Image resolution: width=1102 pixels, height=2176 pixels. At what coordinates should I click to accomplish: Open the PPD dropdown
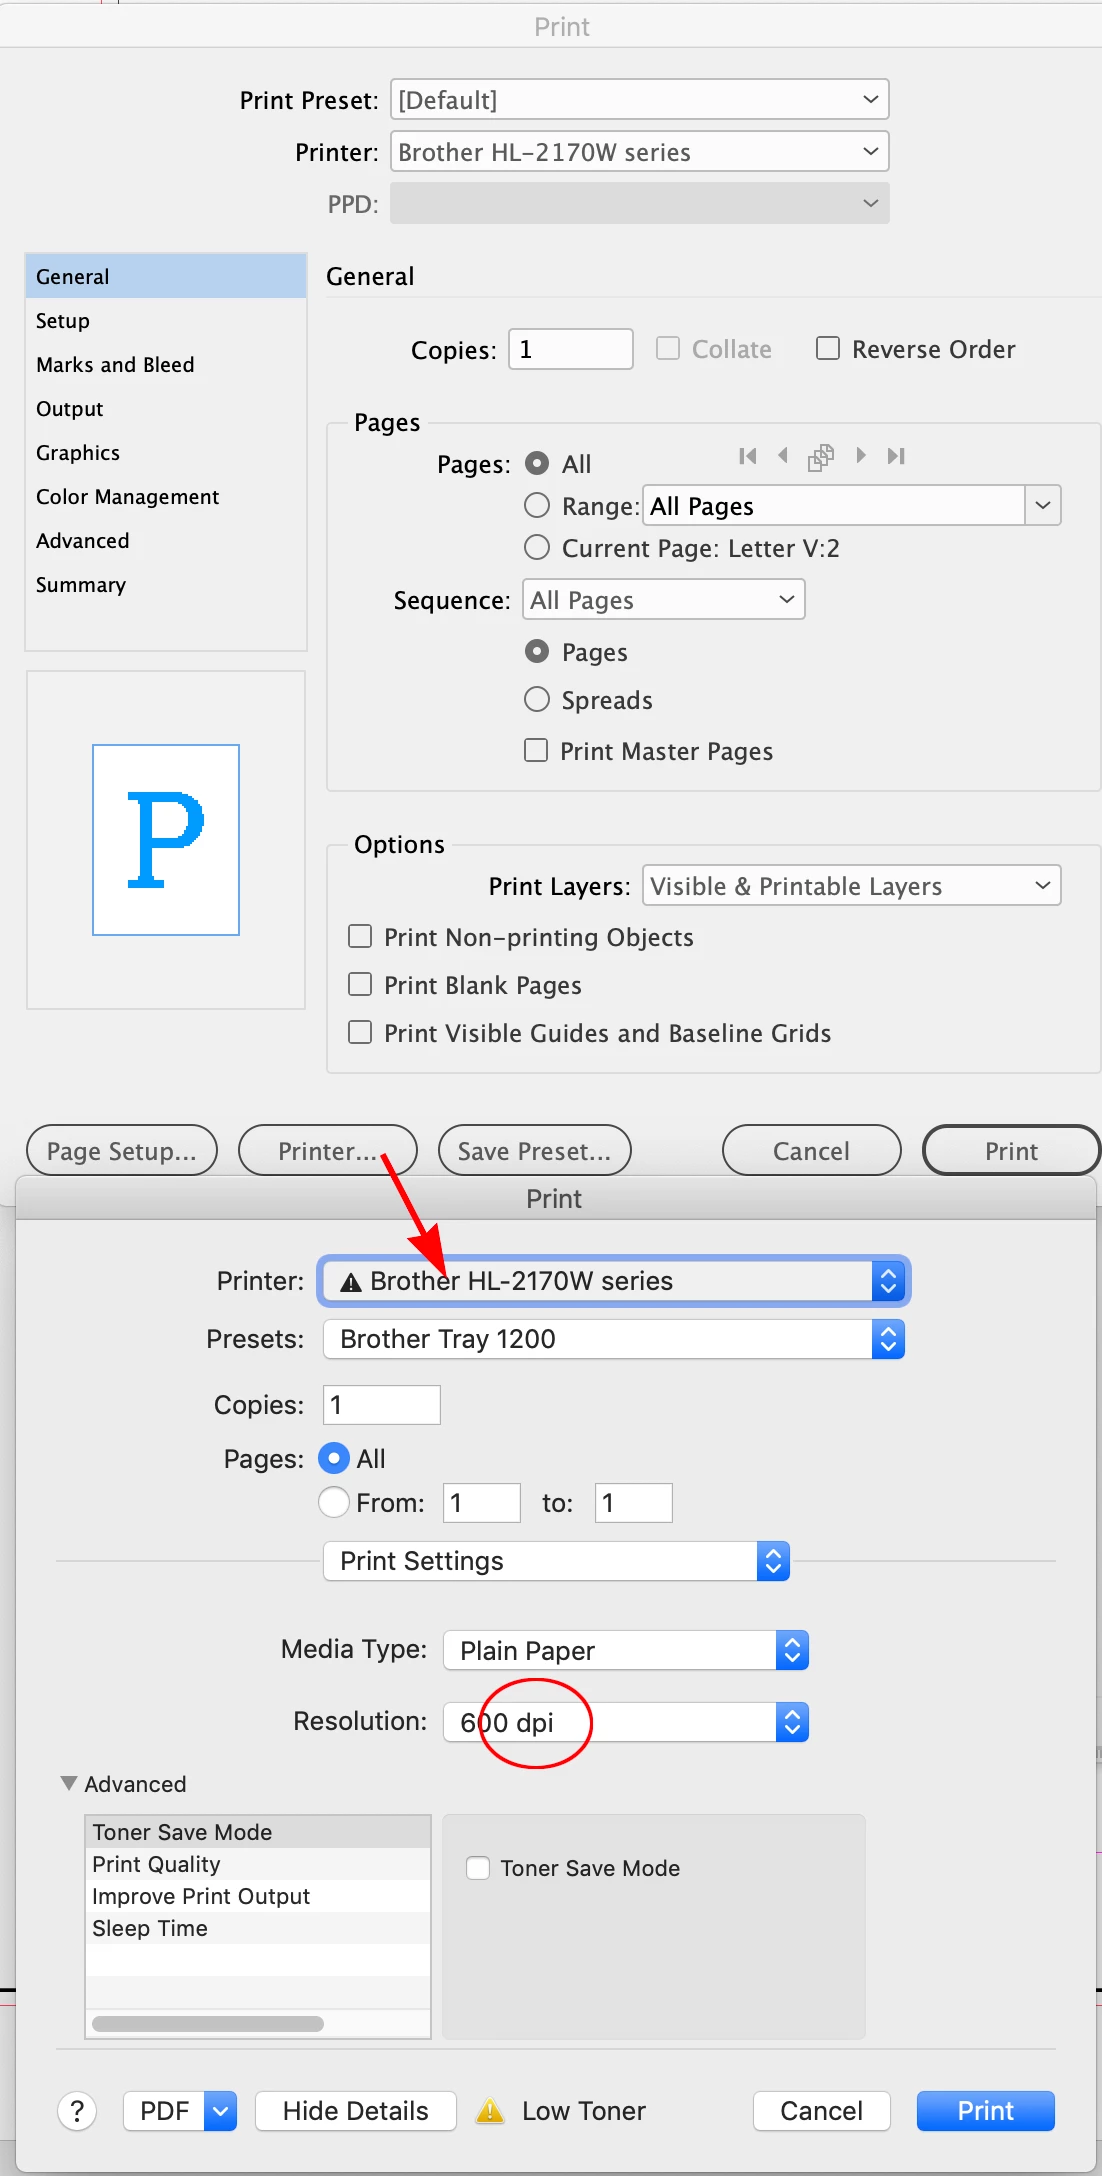[x=640, y=203]
